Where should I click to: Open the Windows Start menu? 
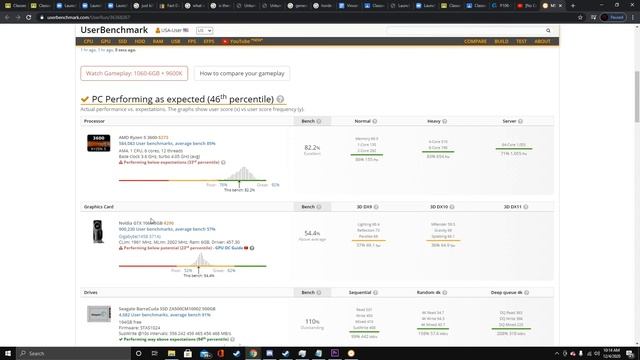(x=8, y=353)
